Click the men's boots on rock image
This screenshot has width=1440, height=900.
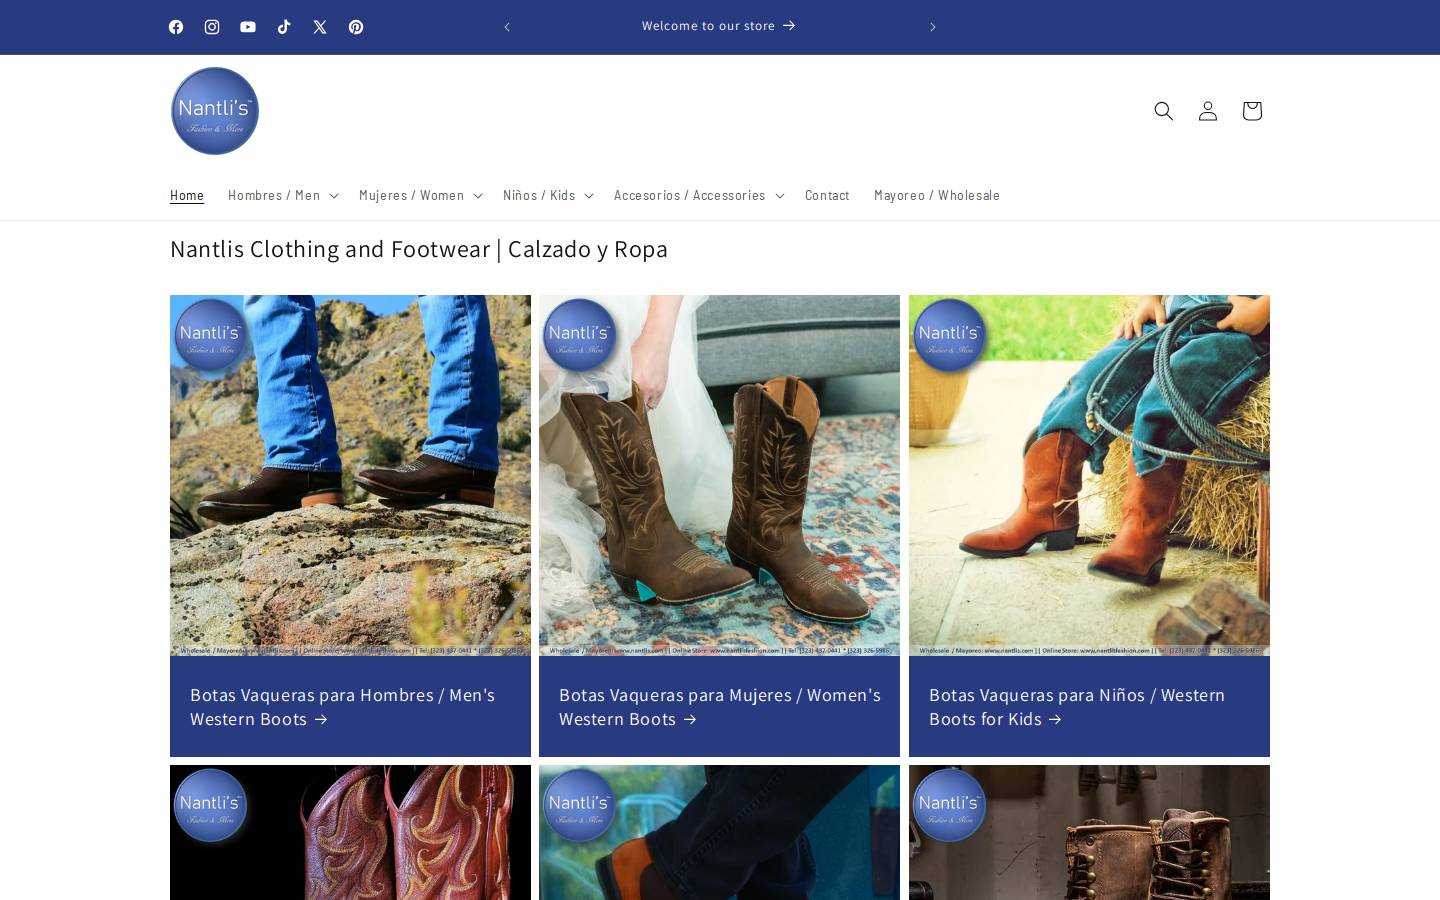point(350,475)
